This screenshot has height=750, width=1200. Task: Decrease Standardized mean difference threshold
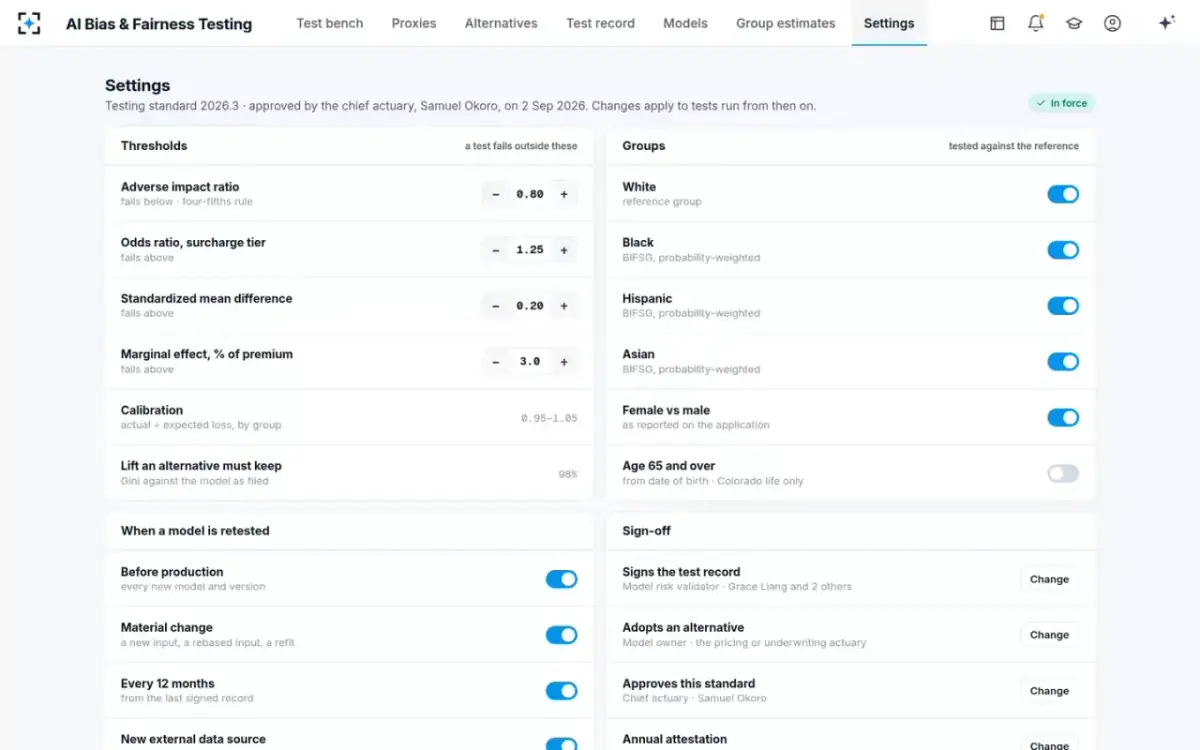(x=496, y=306)
